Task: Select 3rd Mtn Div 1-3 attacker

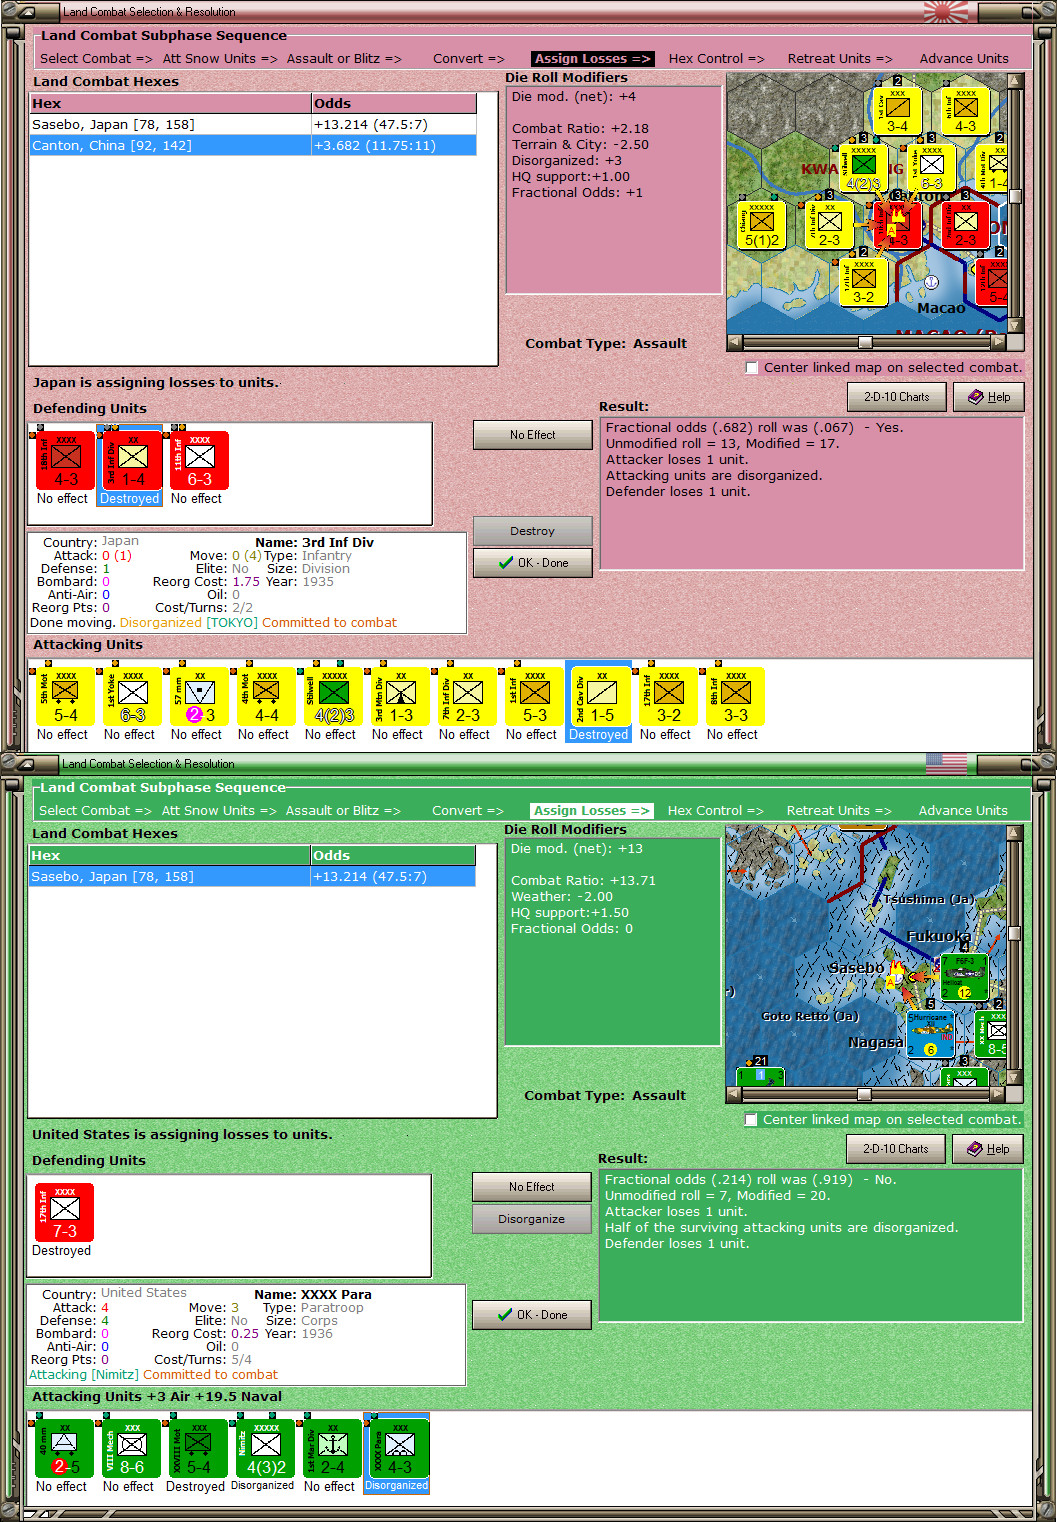Action: [400, 697]
